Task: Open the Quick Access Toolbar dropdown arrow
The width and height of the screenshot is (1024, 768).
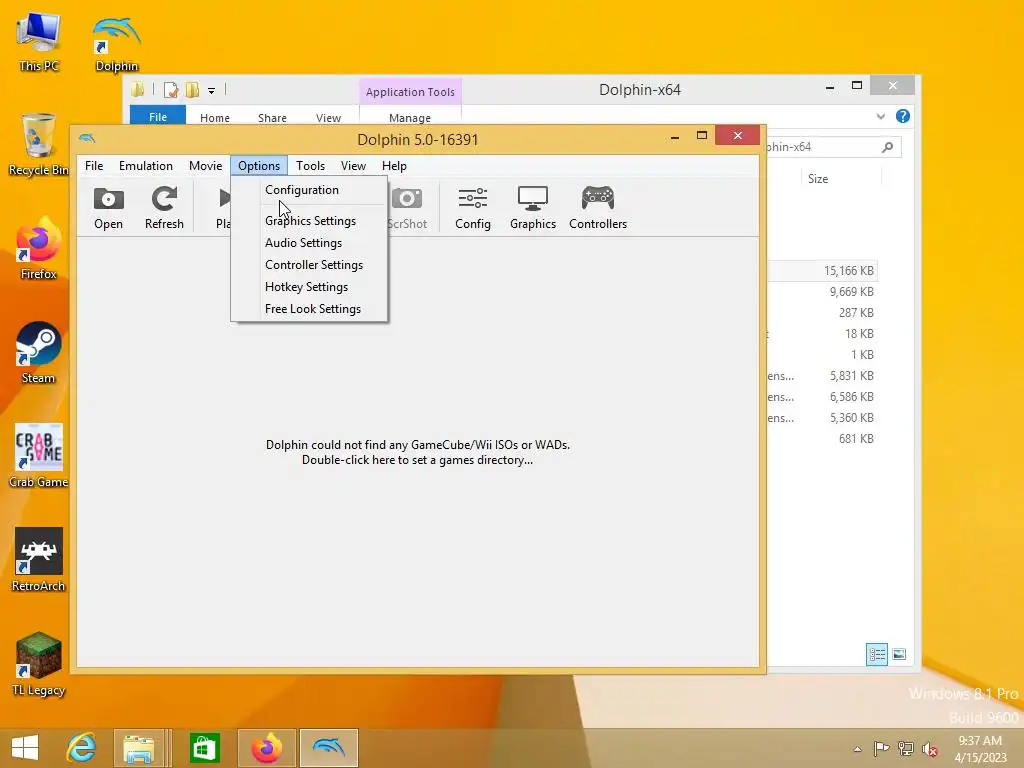Action: click(x=212, y=91)
